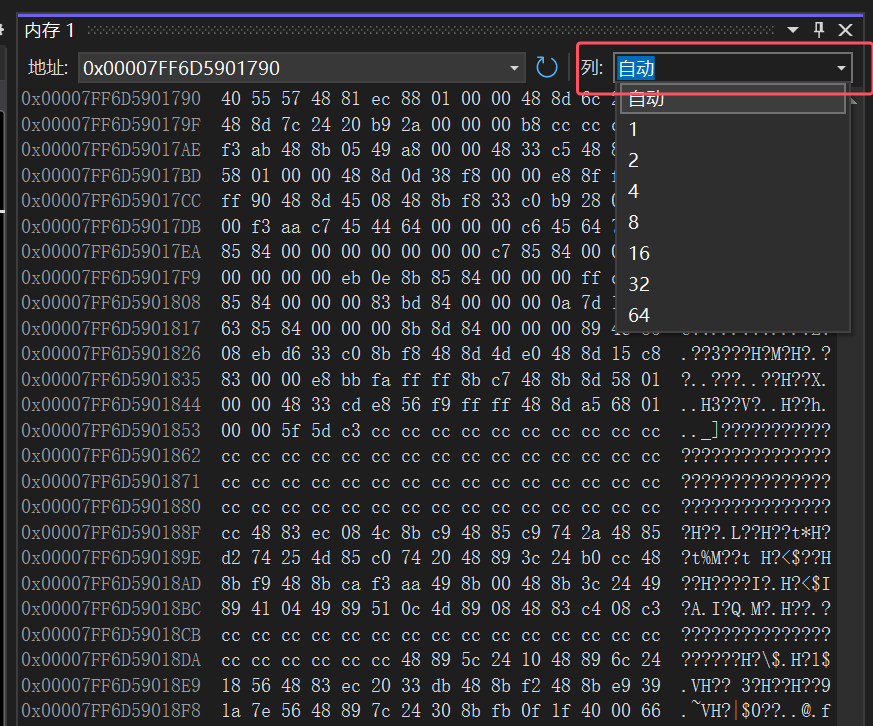Click ASCII text '??H????I?.H?<$I'
The height and width of the screenshot is (726, 873).
click(756, 583)
